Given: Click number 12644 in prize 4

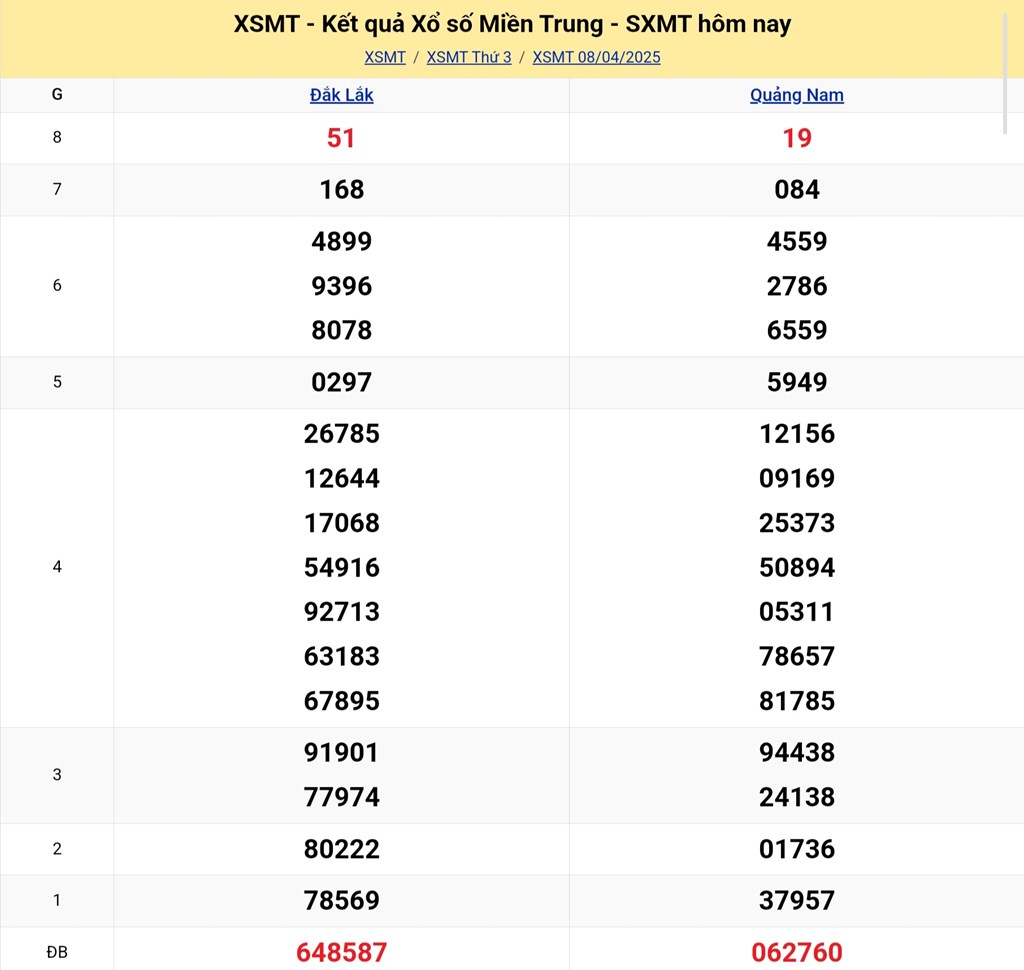Looking at the screenshot, I should [342, 478].
